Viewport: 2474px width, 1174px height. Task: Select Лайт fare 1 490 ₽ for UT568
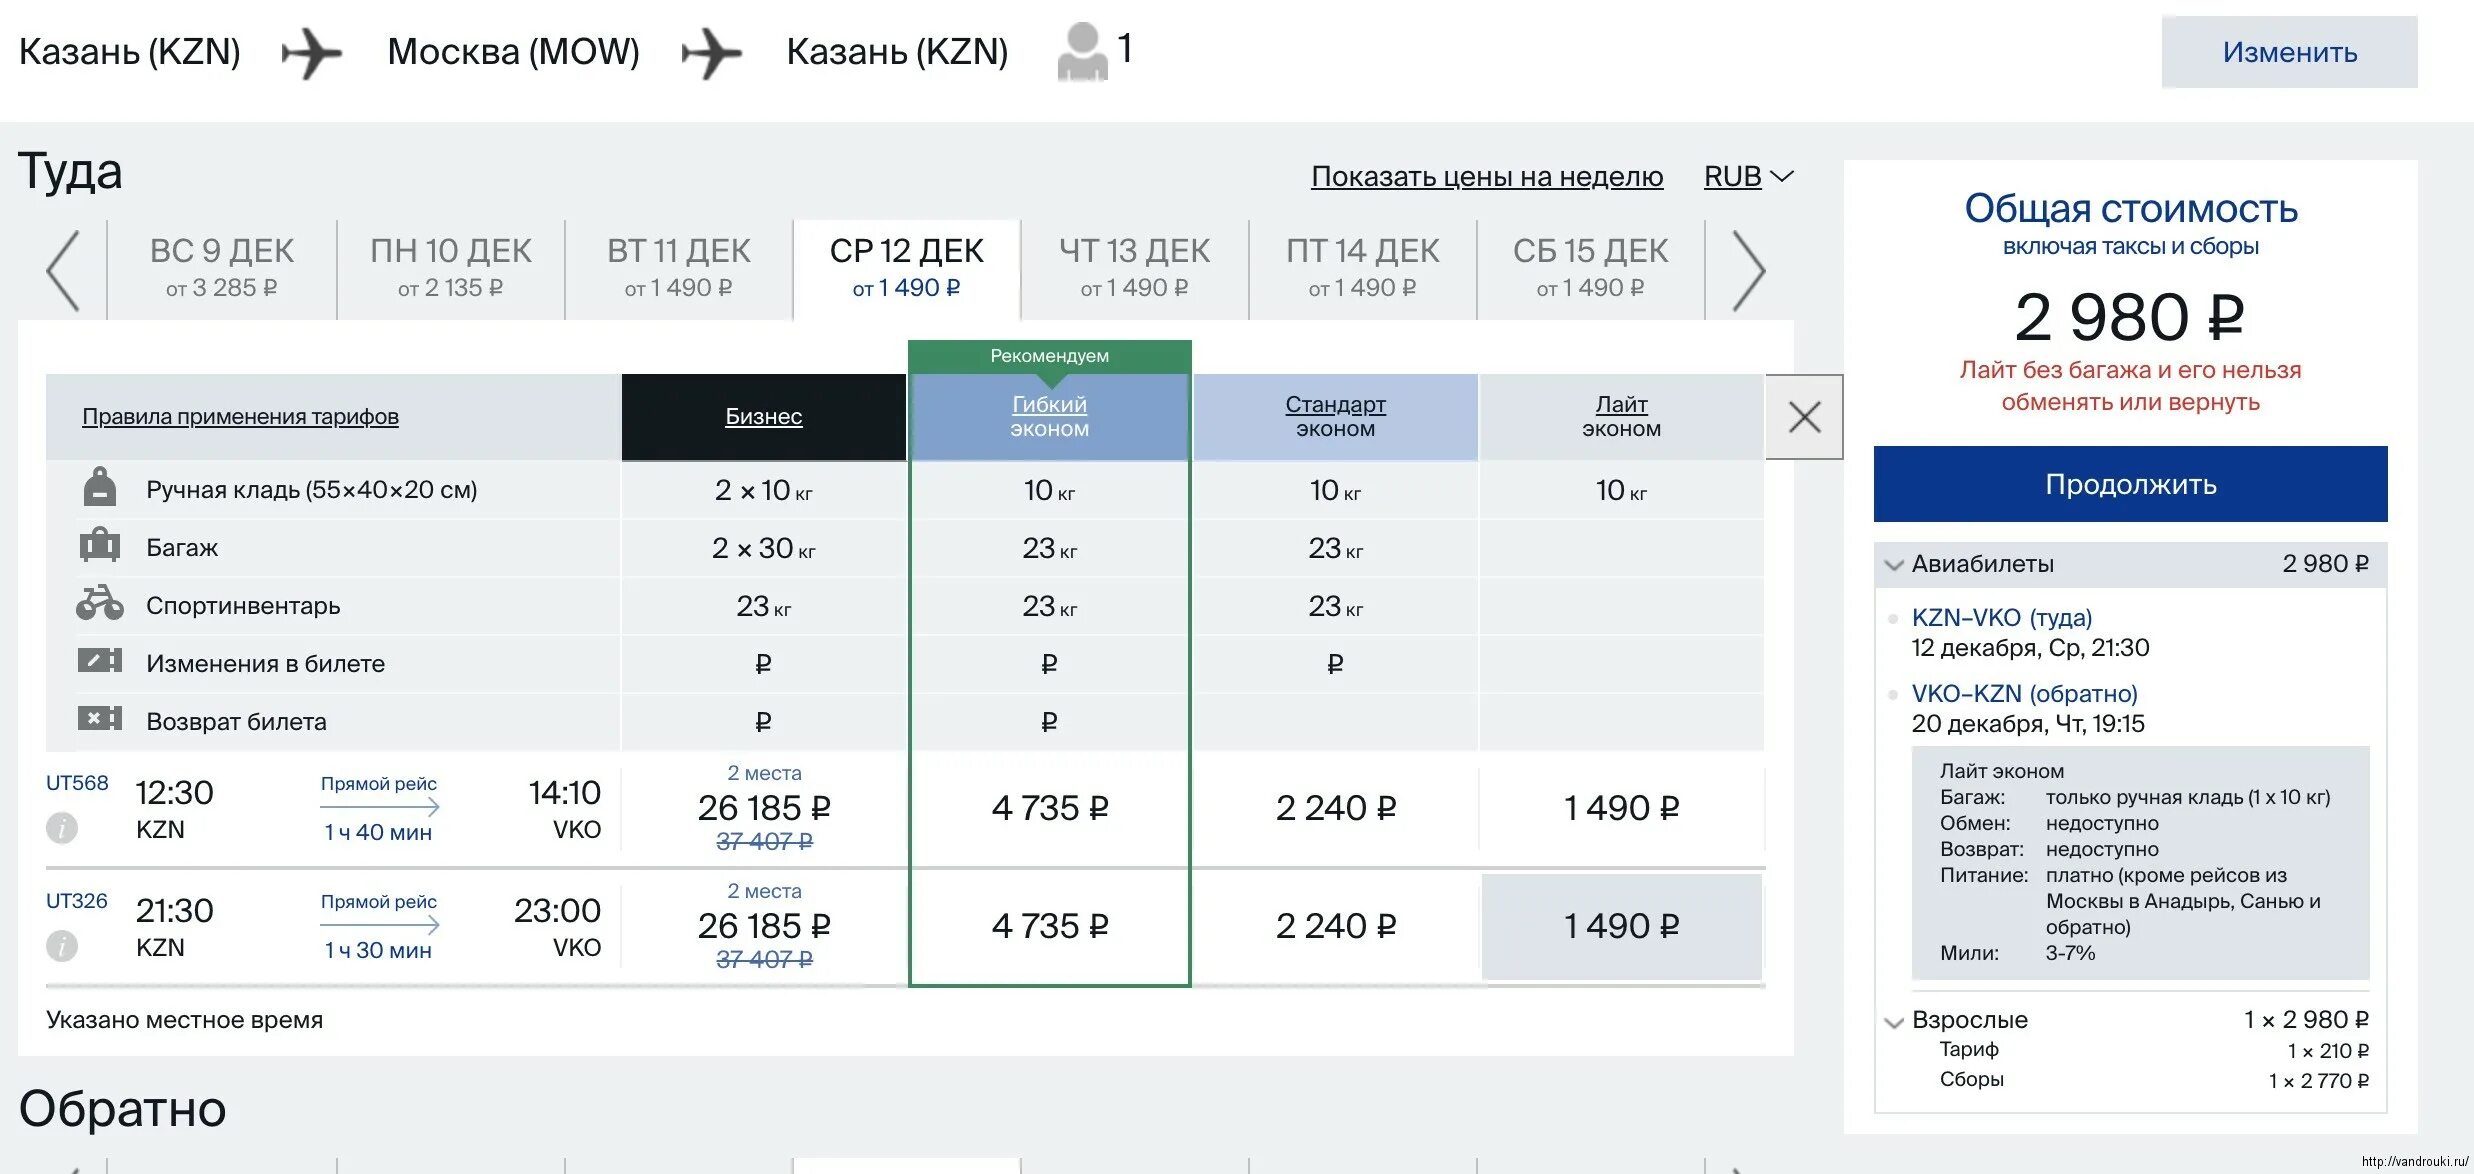point(1621,808)
